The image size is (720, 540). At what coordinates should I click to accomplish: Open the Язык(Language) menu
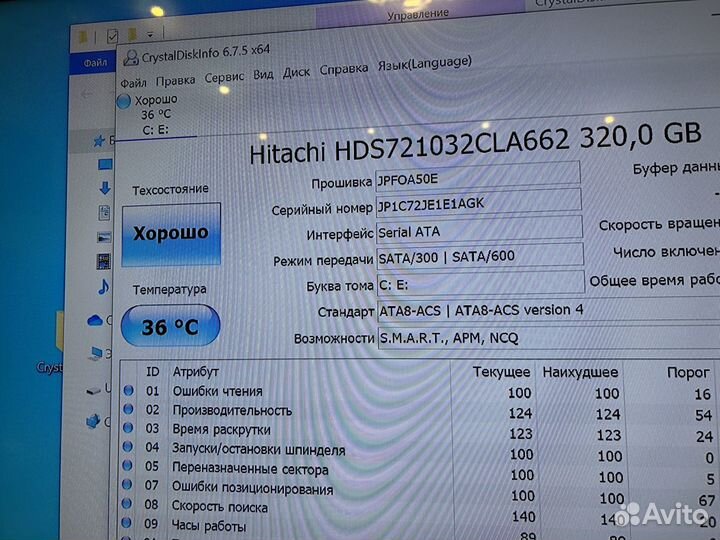(x=424, y=63)
